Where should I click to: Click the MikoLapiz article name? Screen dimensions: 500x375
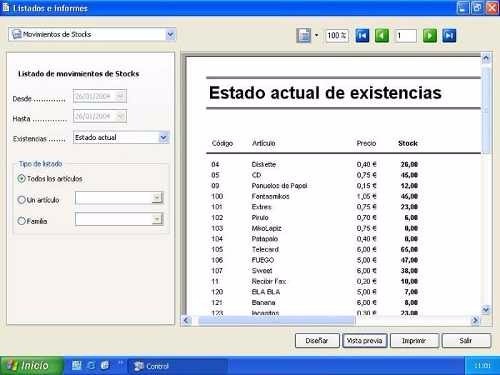click(x=266, y=228)
